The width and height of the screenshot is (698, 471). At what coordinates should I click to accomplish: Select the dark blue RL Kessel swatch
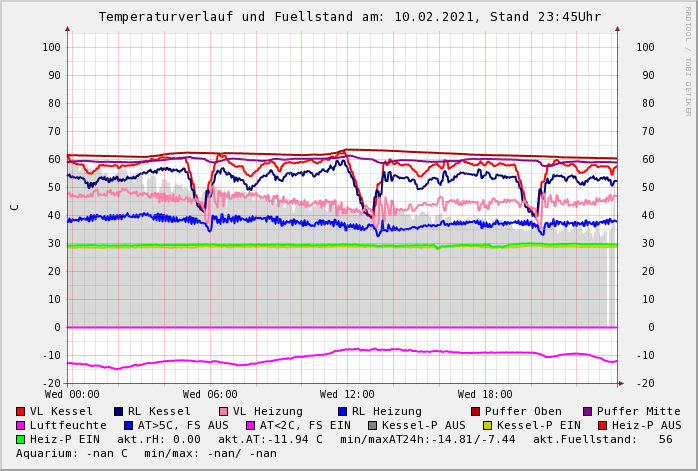(119, 411)
